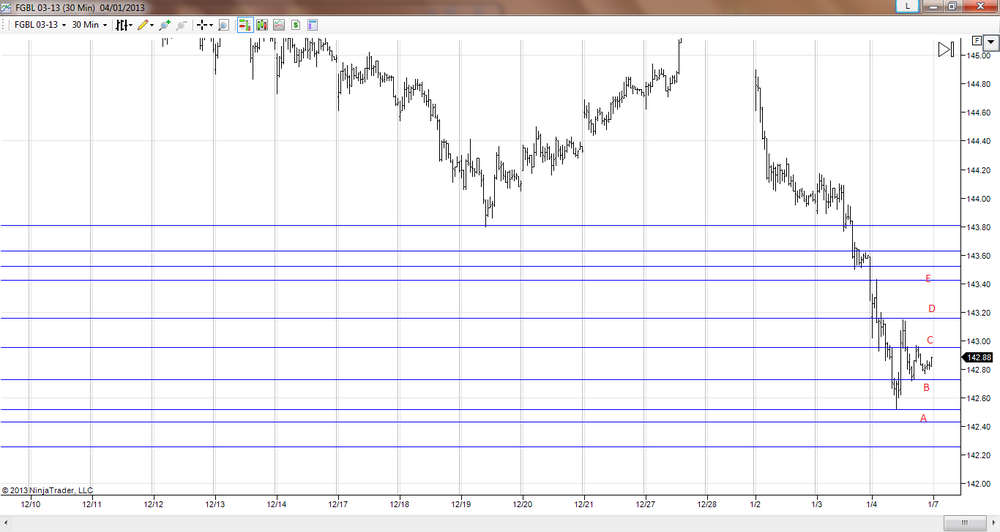Open the chart Properties icon

click(312, 25)
